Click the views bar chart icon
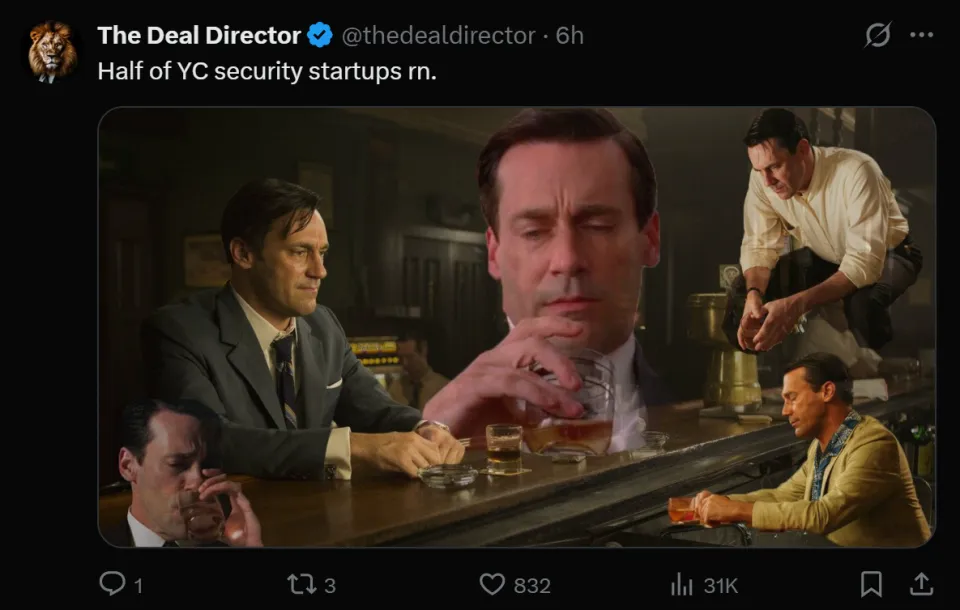Screen dimensions: 960x610 [681, 584]
